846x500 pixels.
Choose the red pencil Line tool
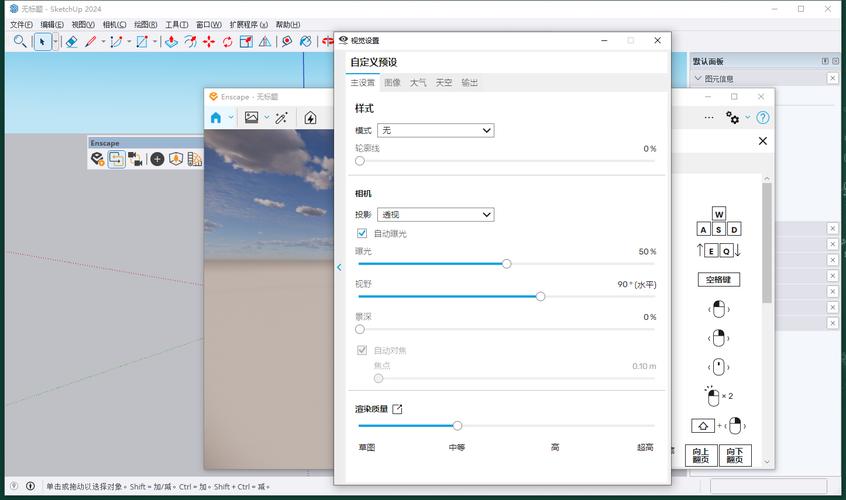click(91, 42)
